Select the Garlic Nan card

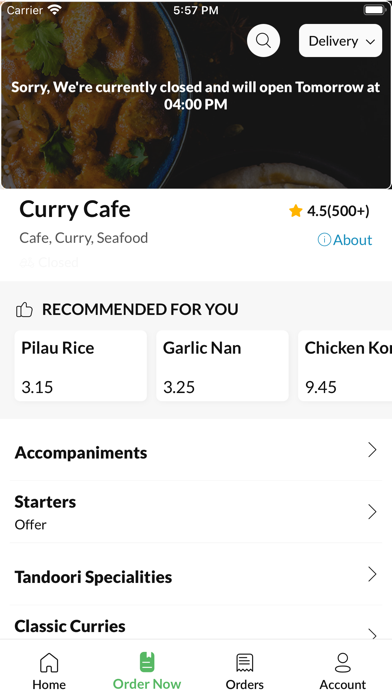coord(222,366)
